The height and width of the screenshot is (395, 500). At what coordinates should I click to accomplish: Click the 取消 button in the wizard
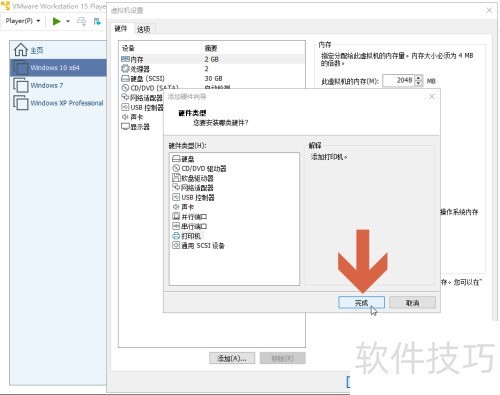pyautogui.click(x=412, y=303)
